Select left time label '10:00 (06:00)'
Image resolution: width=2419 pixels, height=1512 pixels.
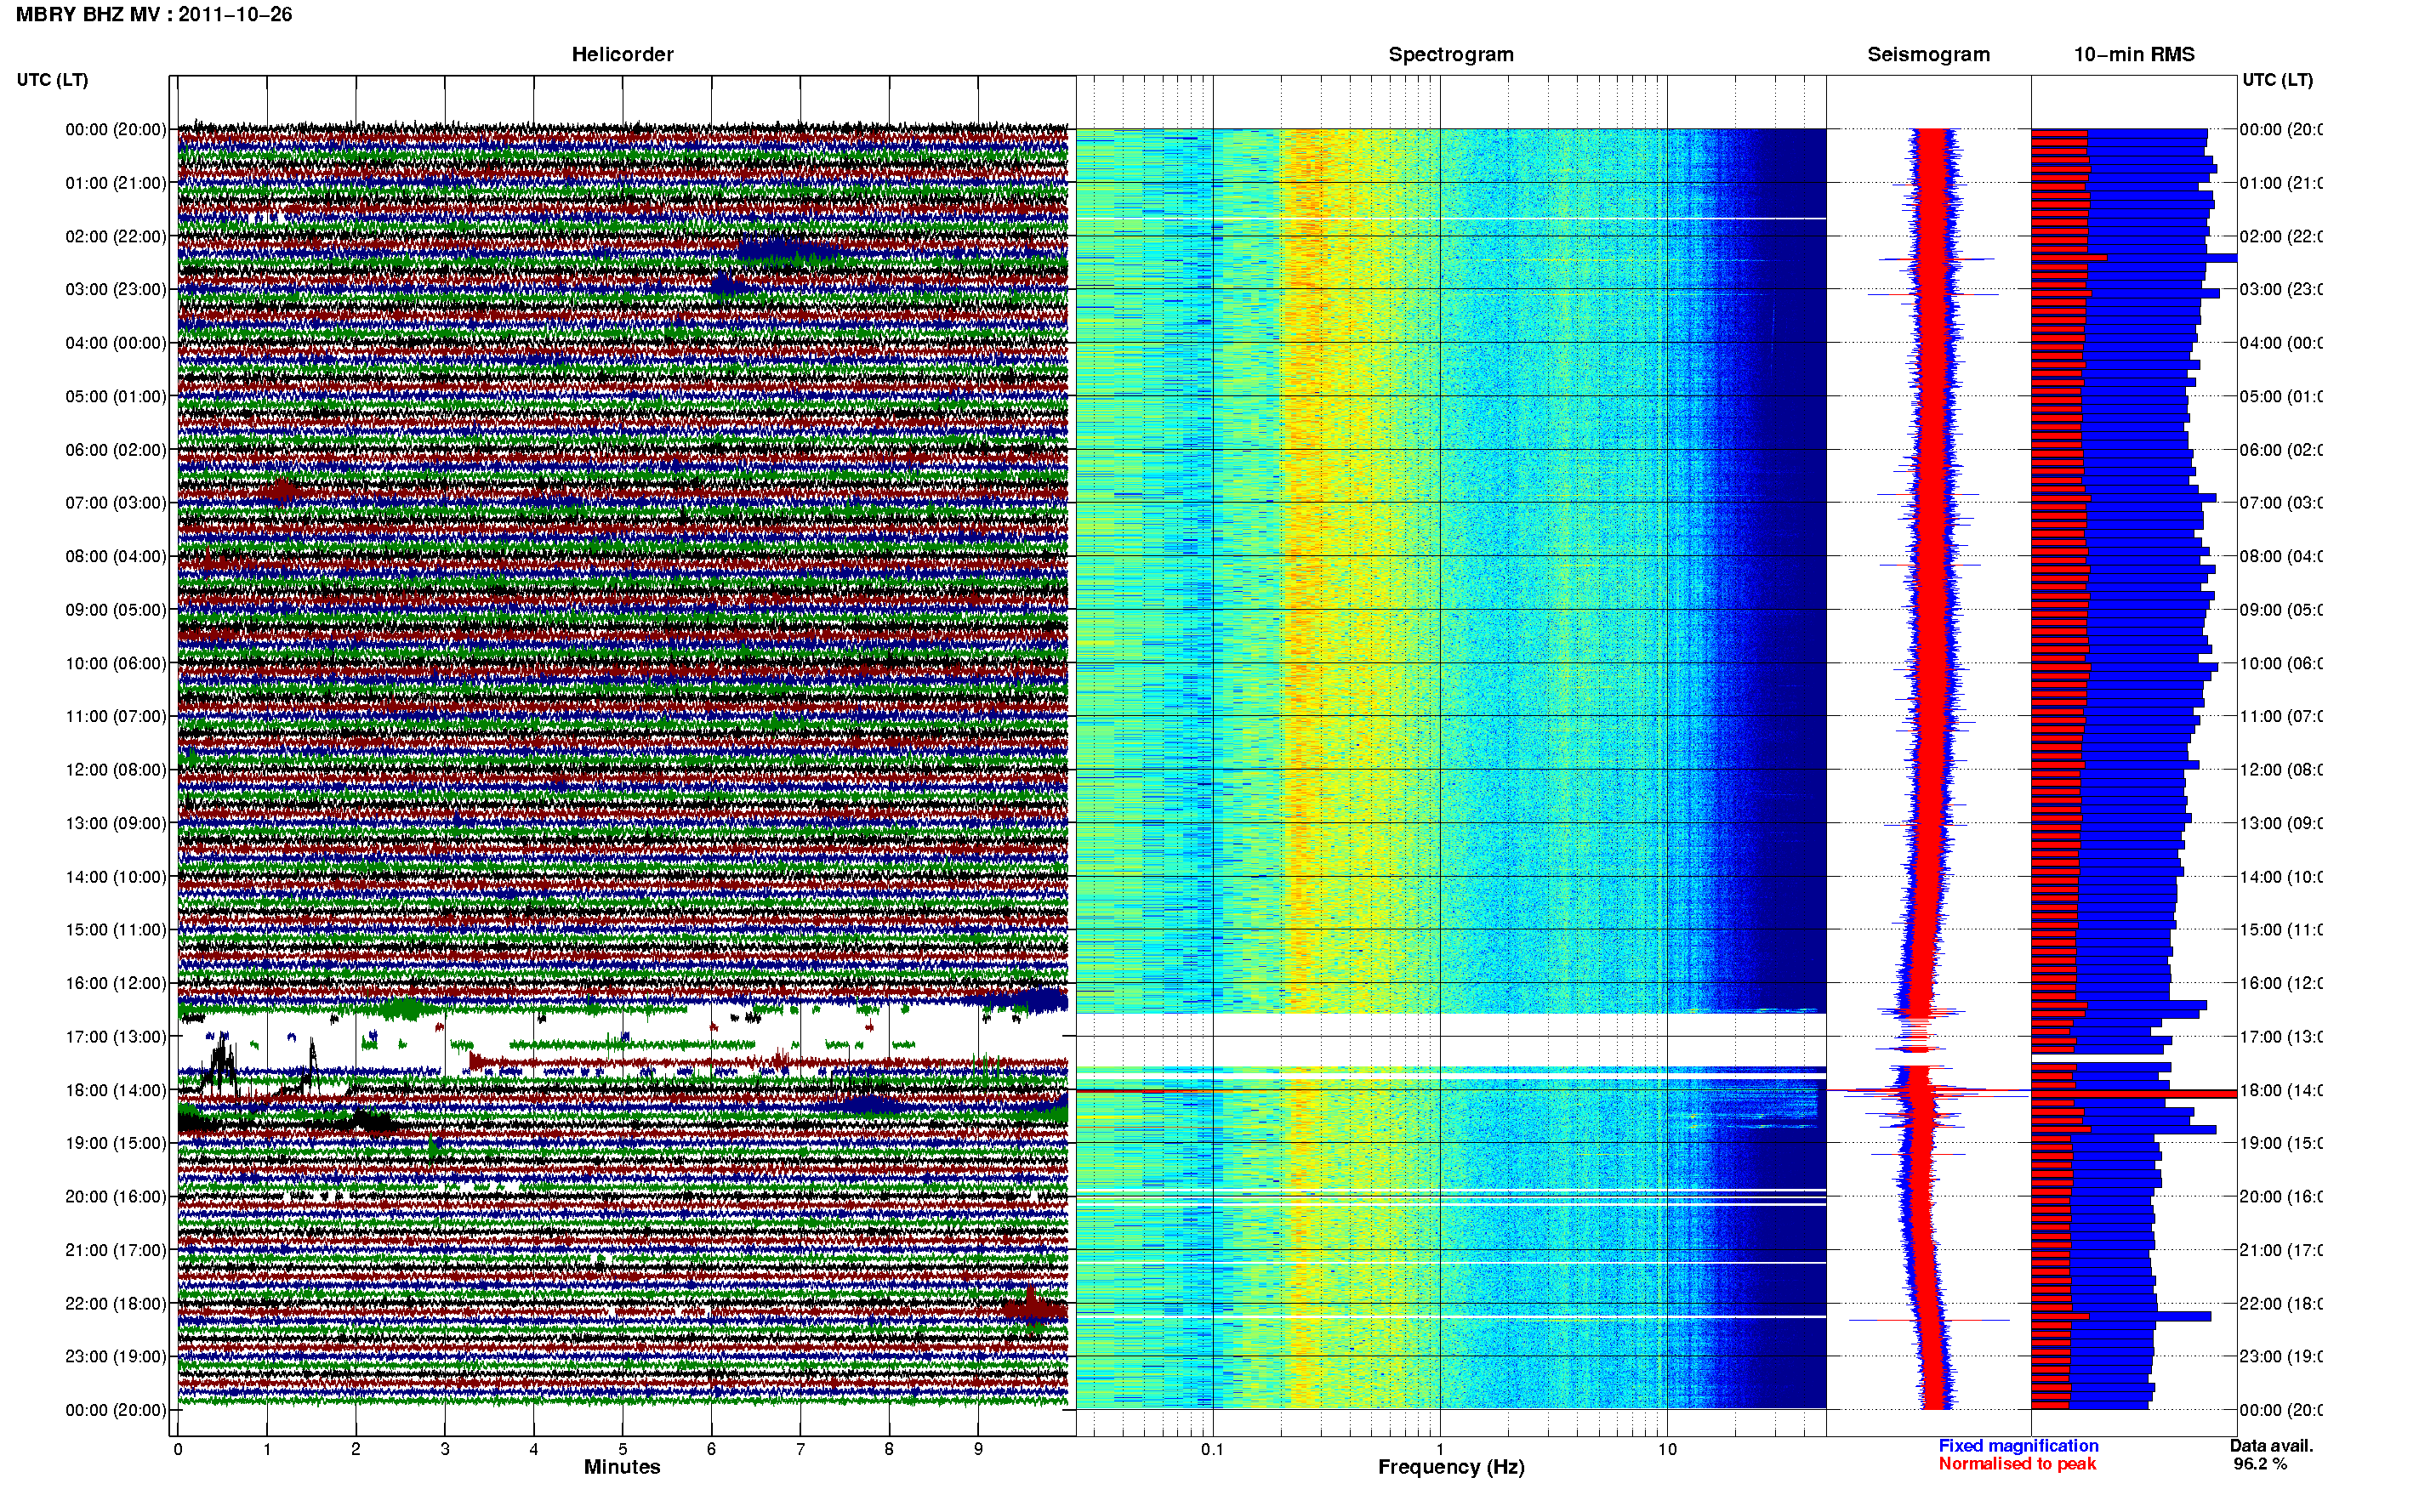116,663
